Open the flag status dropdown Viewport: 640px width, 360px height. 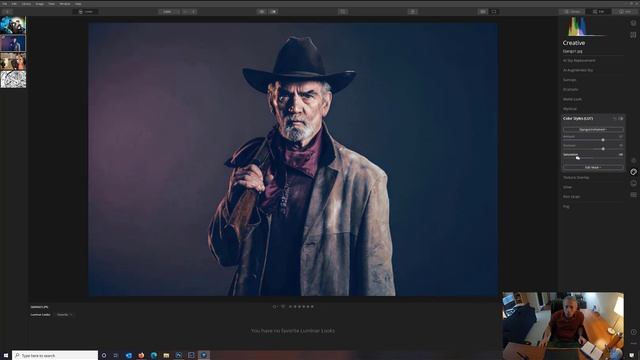275,307
